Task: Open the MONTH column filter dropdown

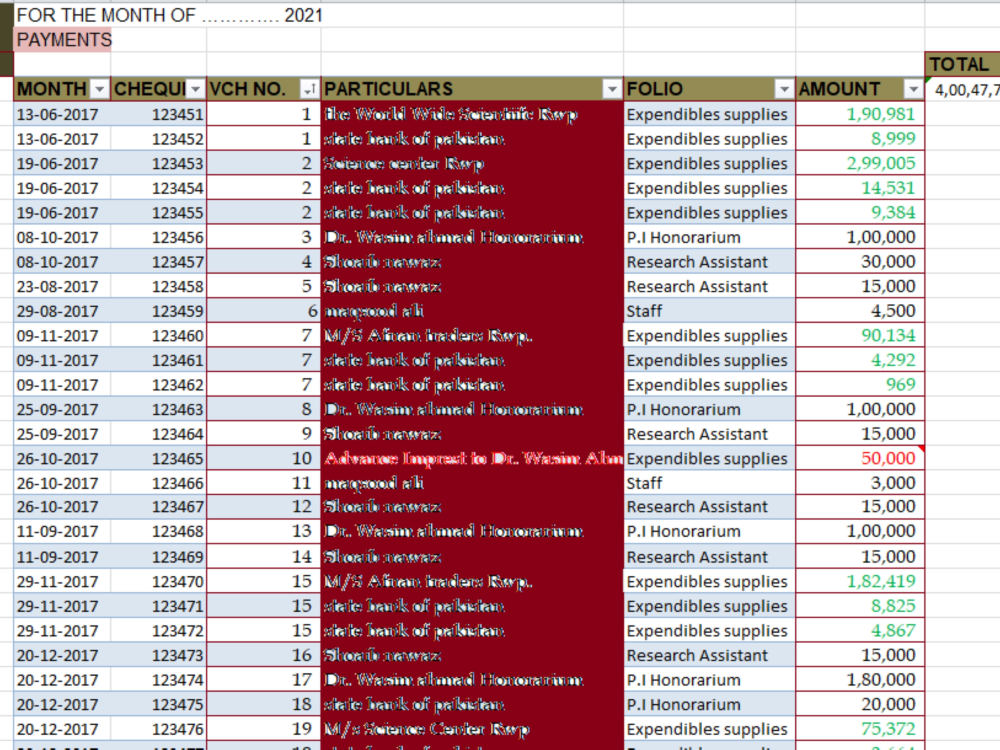Action: [99, 89]
